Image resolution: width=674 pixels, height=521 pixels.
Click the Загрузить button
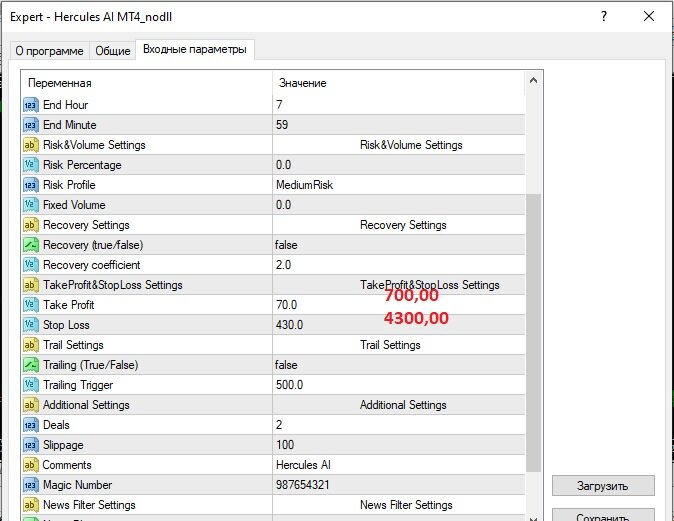point(603,486)
